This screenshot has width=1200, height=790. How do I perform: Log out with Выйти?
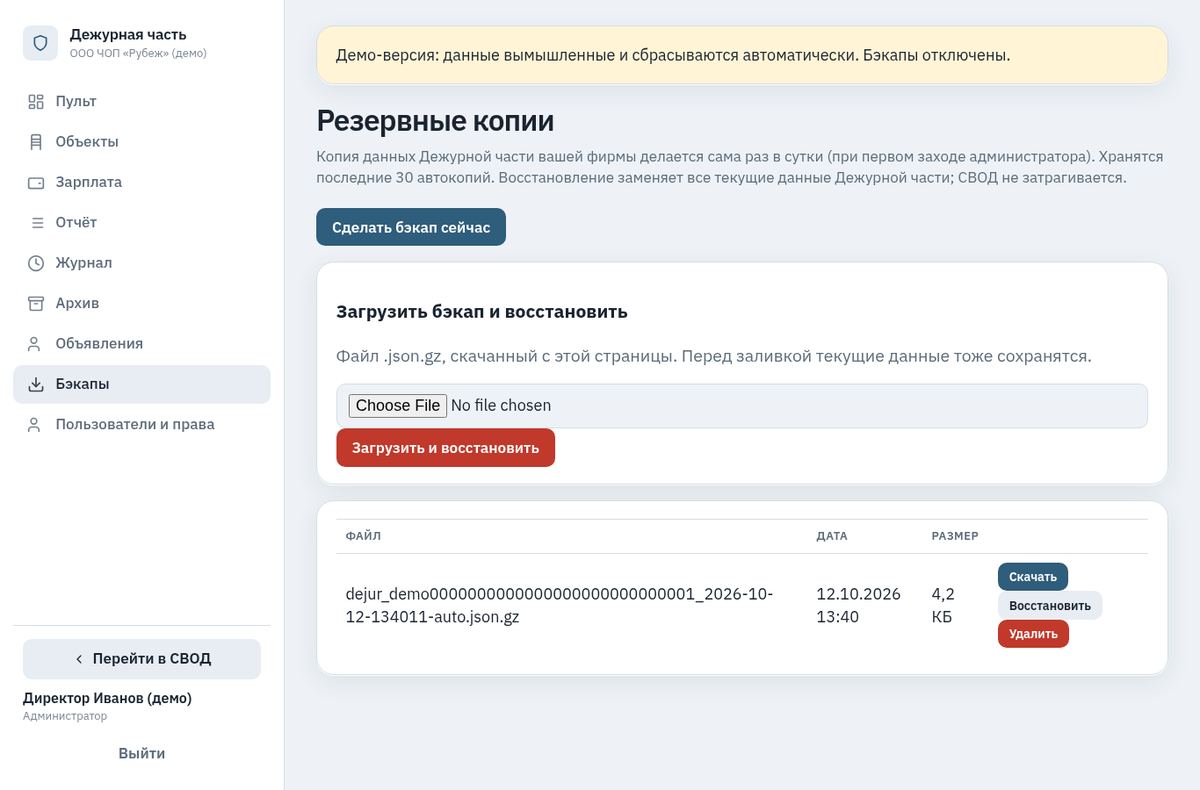(142, 753)
